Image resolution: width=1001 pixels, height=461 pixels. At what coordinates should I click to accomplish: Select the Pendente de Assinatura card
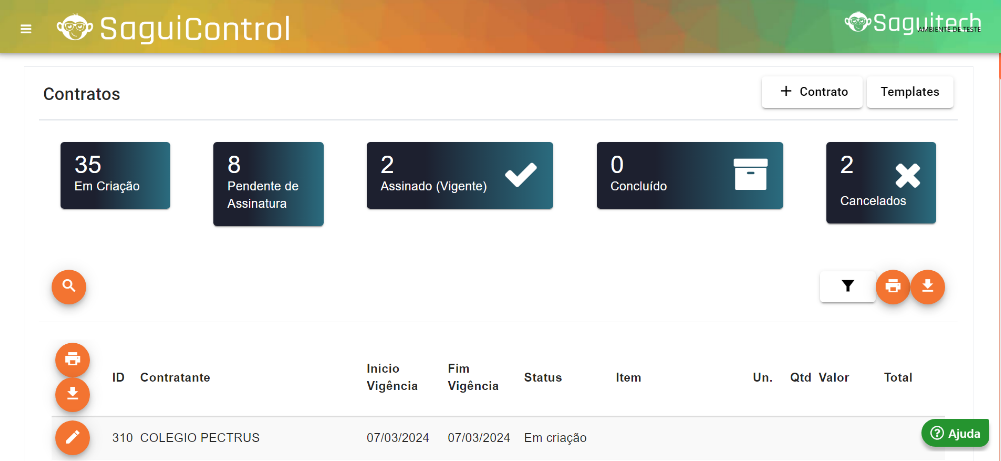point(268,184)
